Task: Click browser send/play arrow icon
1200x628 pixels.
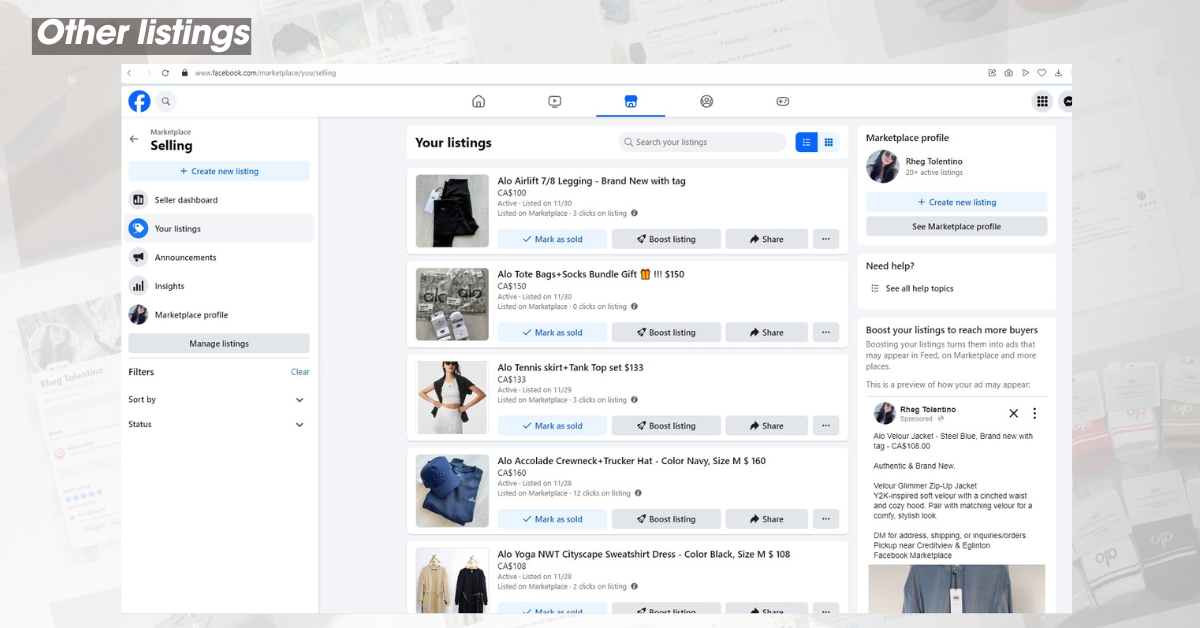Action: 1025,73
